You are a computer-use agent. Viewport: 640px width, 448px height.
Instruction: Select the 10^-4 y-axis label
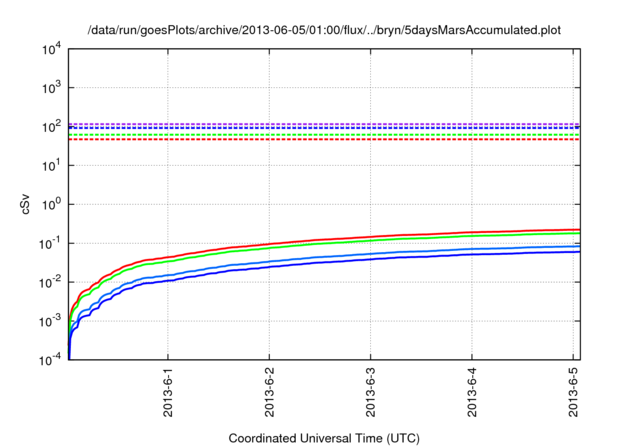(x=51, y=360)
